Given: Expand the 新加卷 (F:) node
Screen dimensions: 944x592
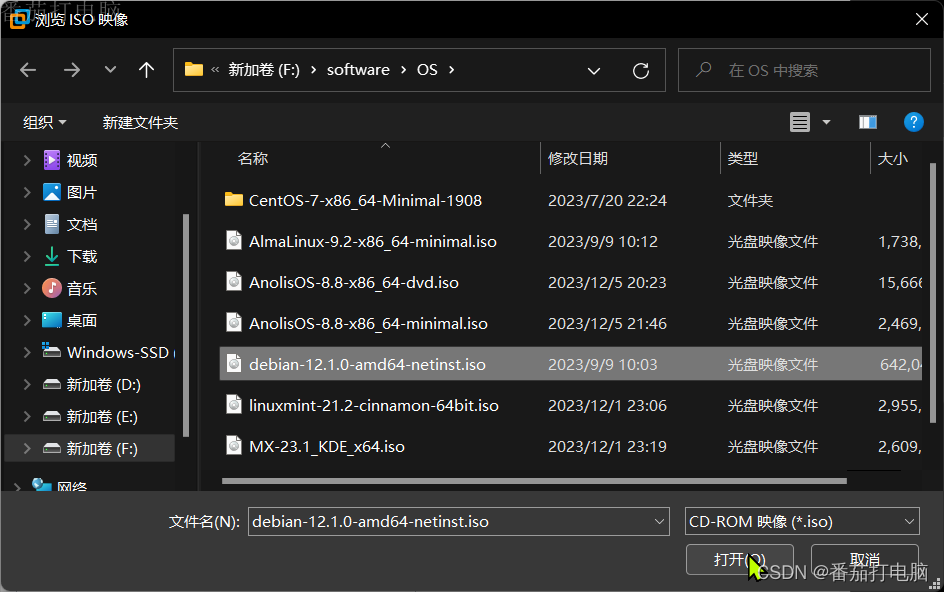Looking at the screenshot, I should (x=26, y=448).
